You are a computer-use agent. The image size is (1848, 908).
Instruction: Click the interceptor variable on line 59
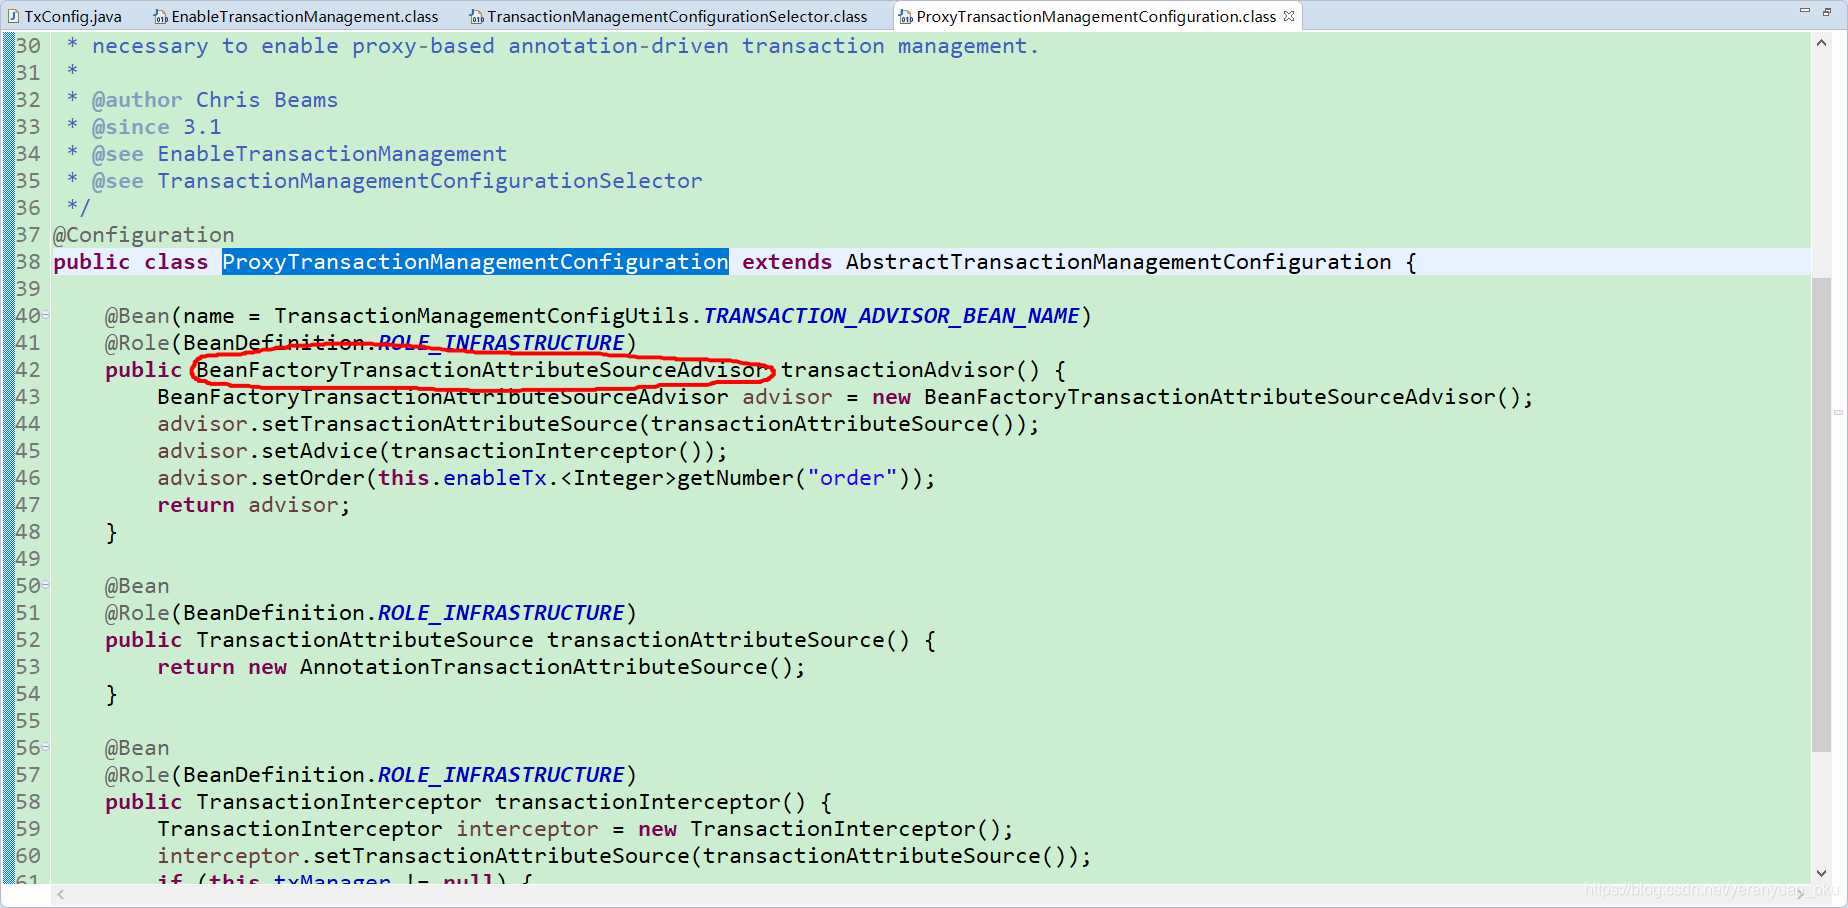click(527, 829)
